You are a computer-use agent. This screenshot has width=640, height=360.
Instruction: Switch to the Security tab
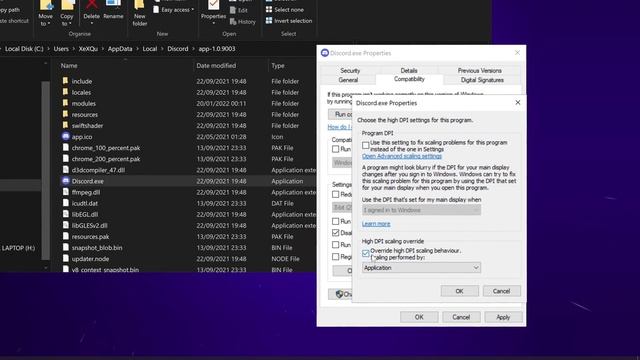tap(350, 70)
